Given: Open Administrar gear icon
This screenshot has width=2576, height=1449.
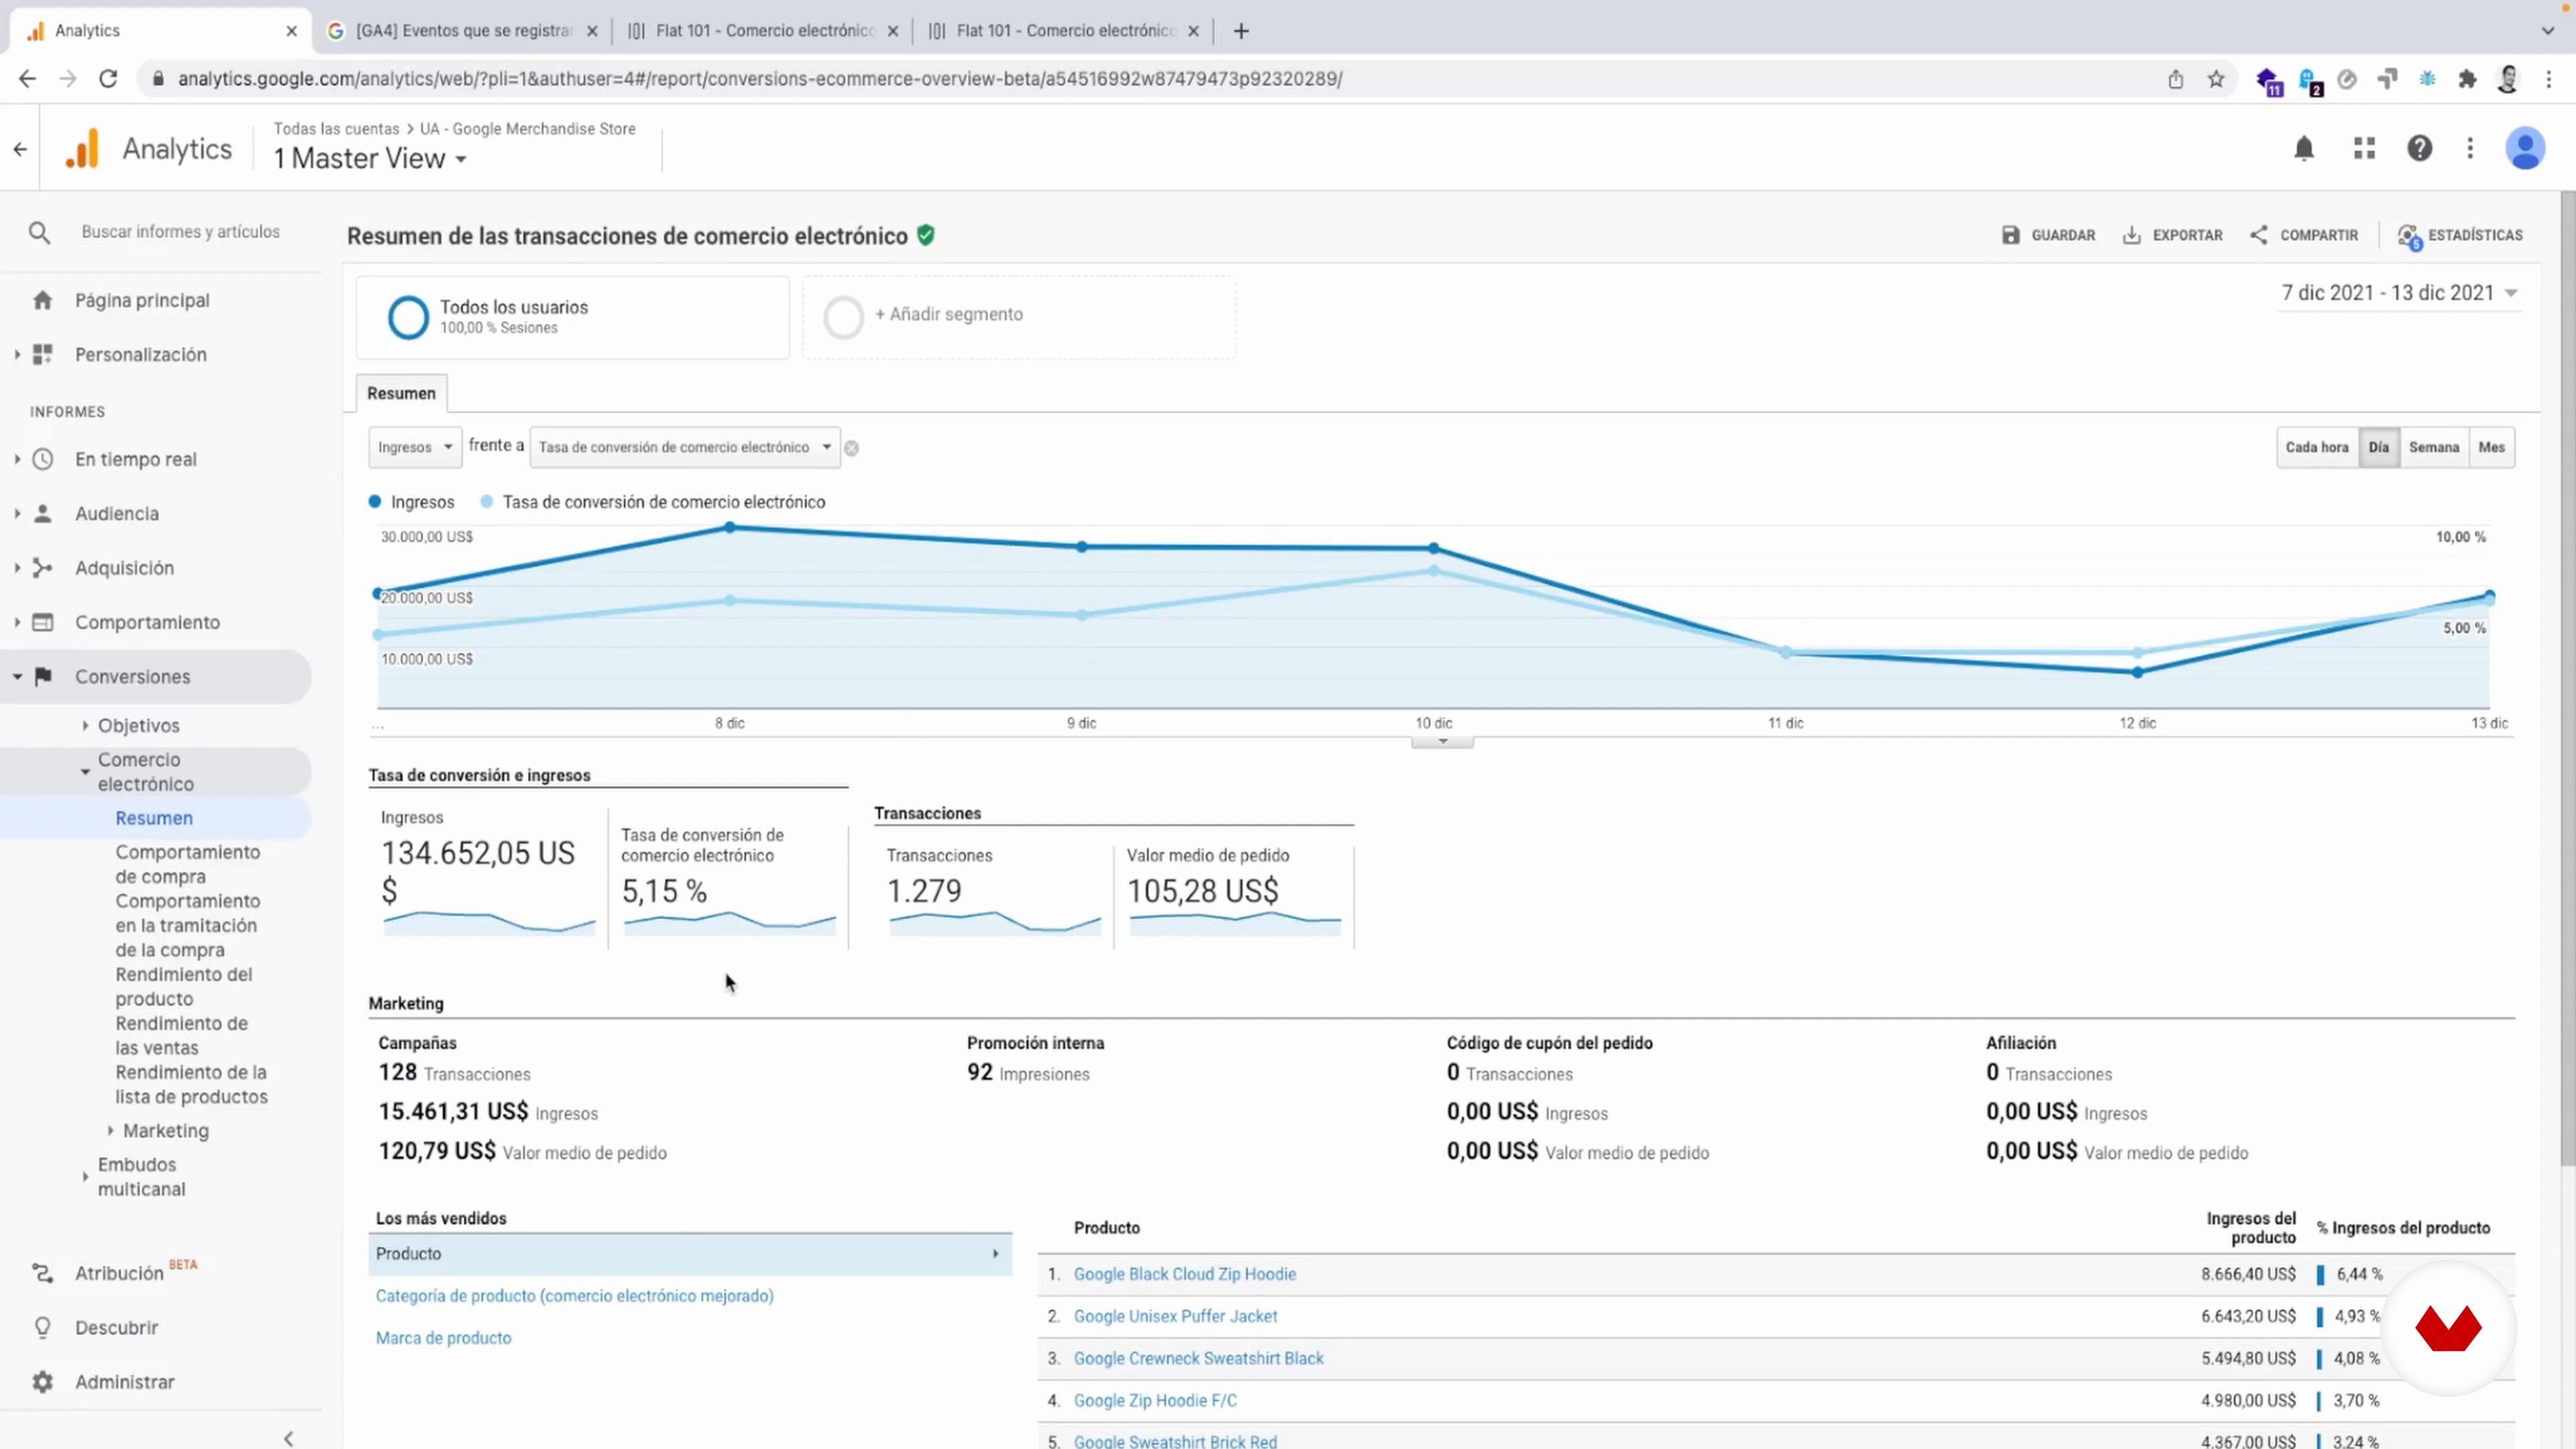Looking at the screenshot, I should (x=42, y=1381).
